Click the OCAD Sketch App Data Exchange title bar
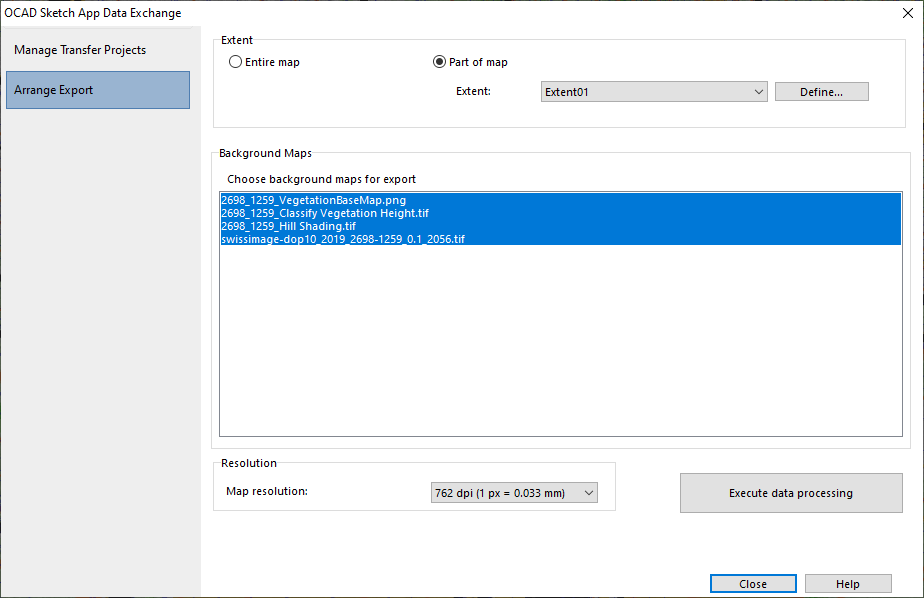This screenshot has width=924, height=598. click(448, 13)
